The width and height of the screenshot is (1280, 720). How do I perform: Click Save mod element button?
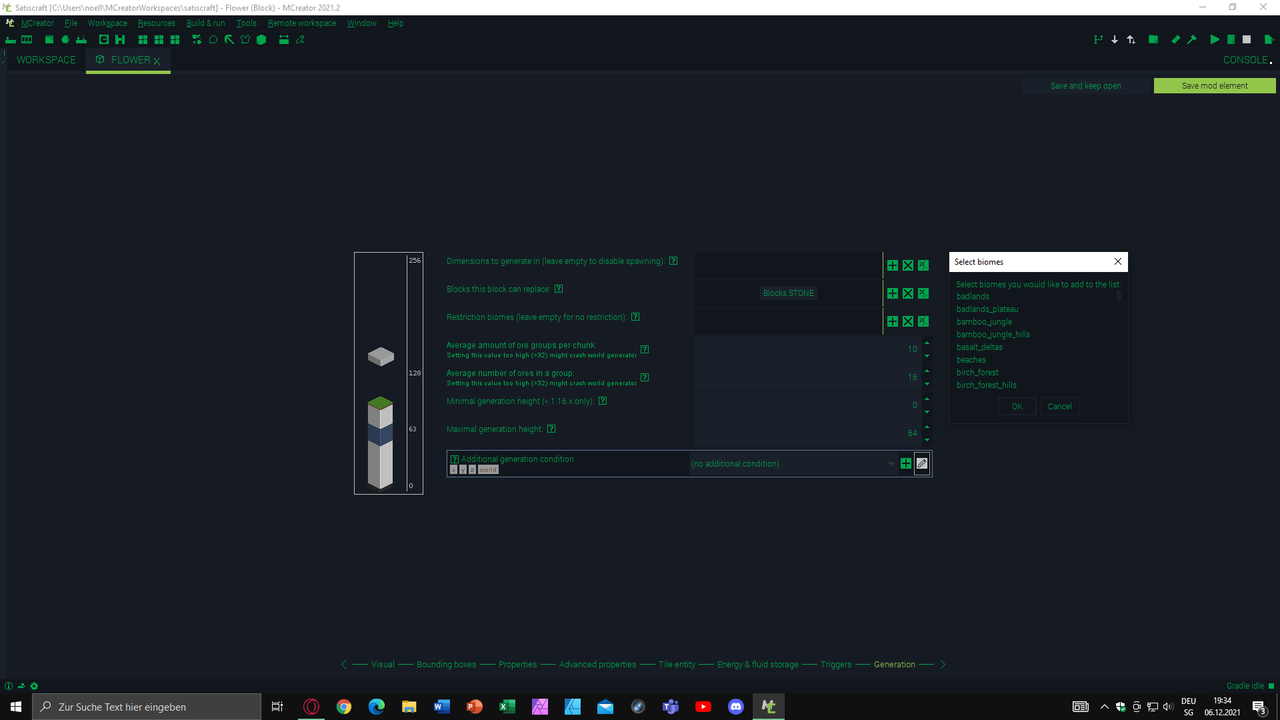[1214, 86]
